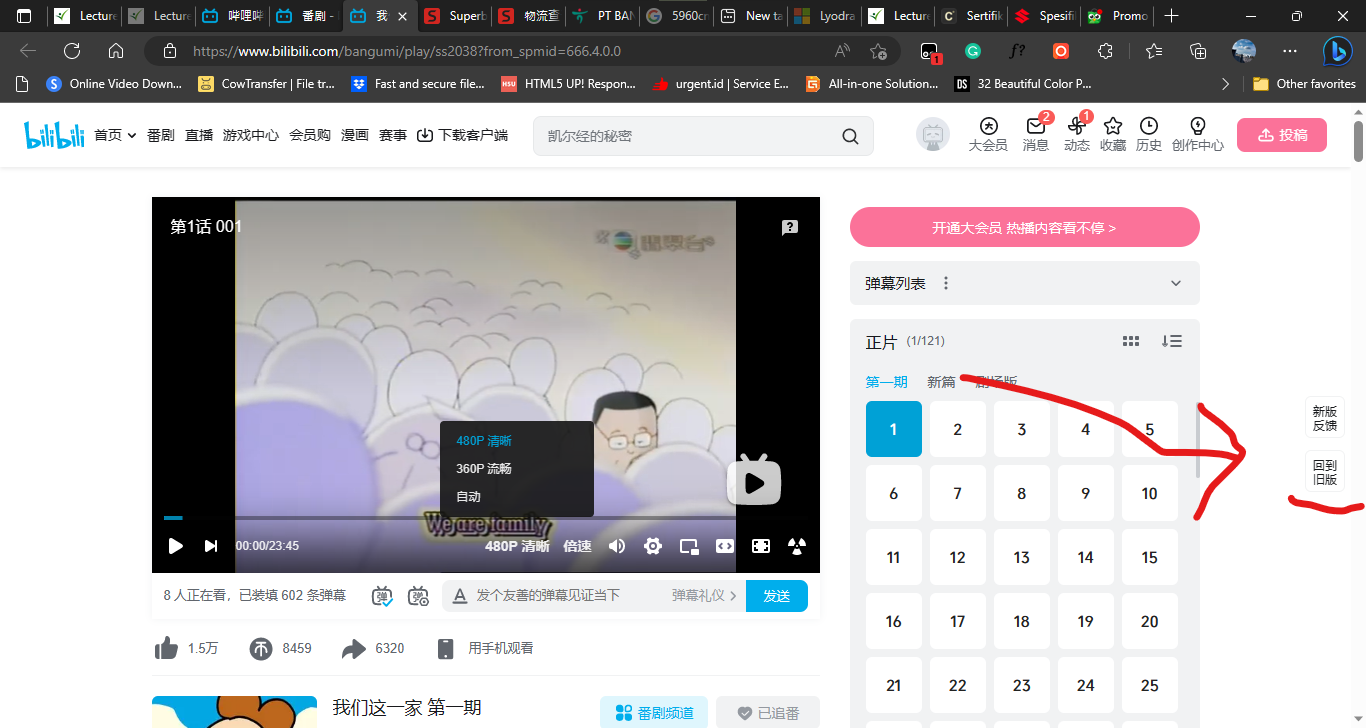Screen dimensions: 1366x728
Task: Open 游戏中心 in the site navigation
Action: (251, 135)
